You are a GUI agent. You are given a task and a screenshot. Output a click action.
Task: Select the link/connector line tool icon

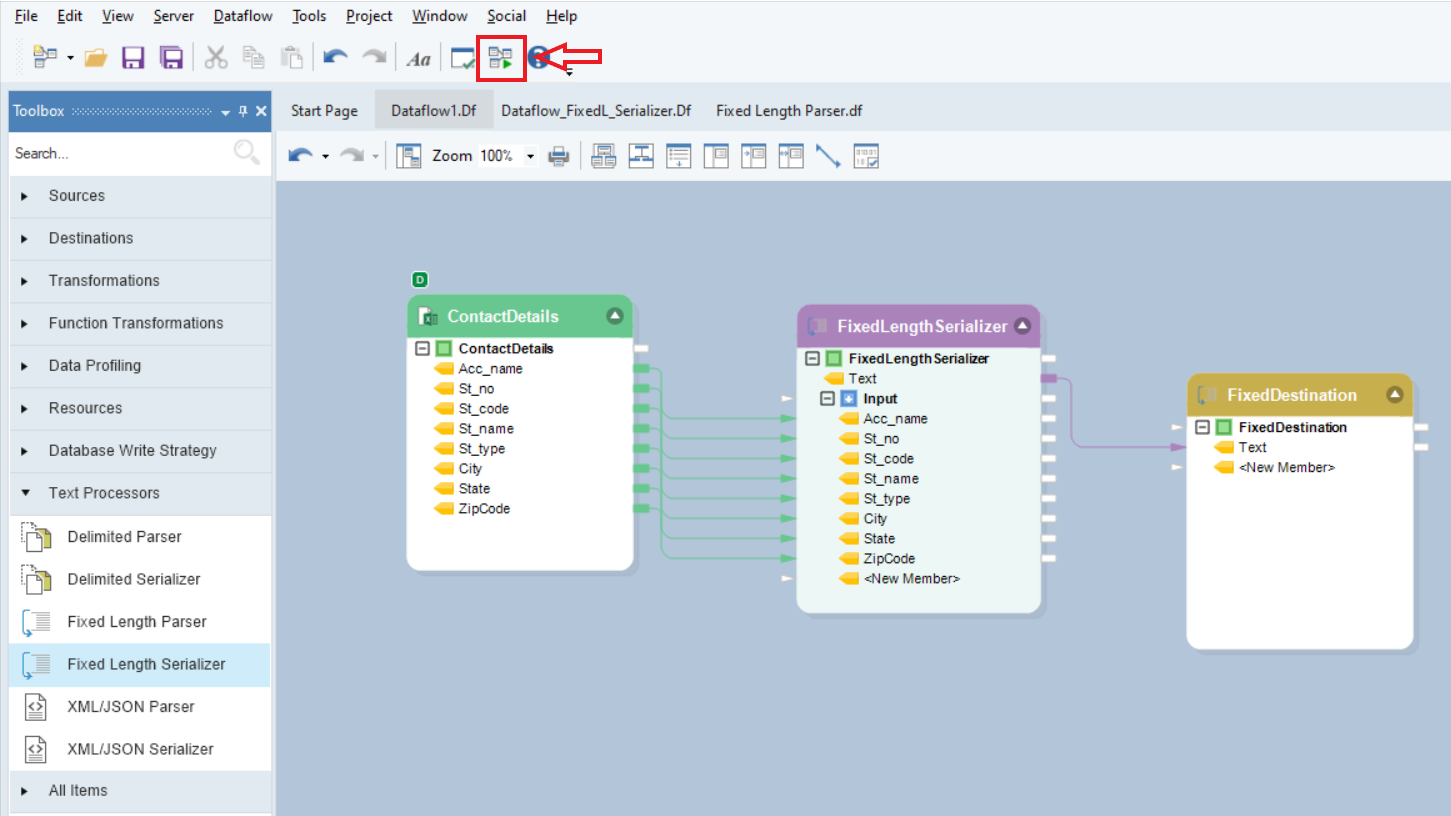click(x=828, y=156)
